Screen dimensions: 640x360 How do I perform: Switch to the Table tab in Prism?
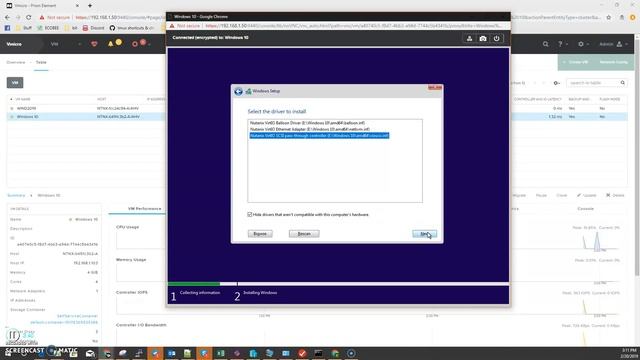(x=41, y=62)
